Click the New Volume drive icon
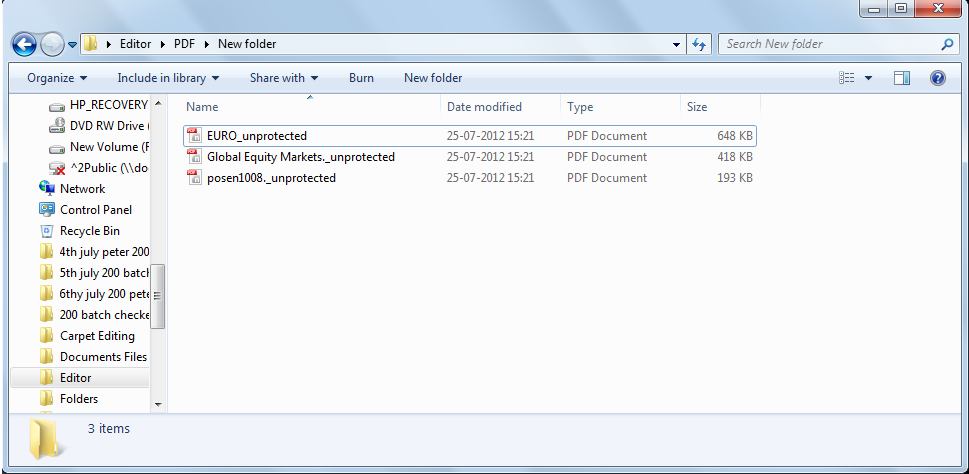This screenshot has width=969, height=474. [x=57, y=148]
